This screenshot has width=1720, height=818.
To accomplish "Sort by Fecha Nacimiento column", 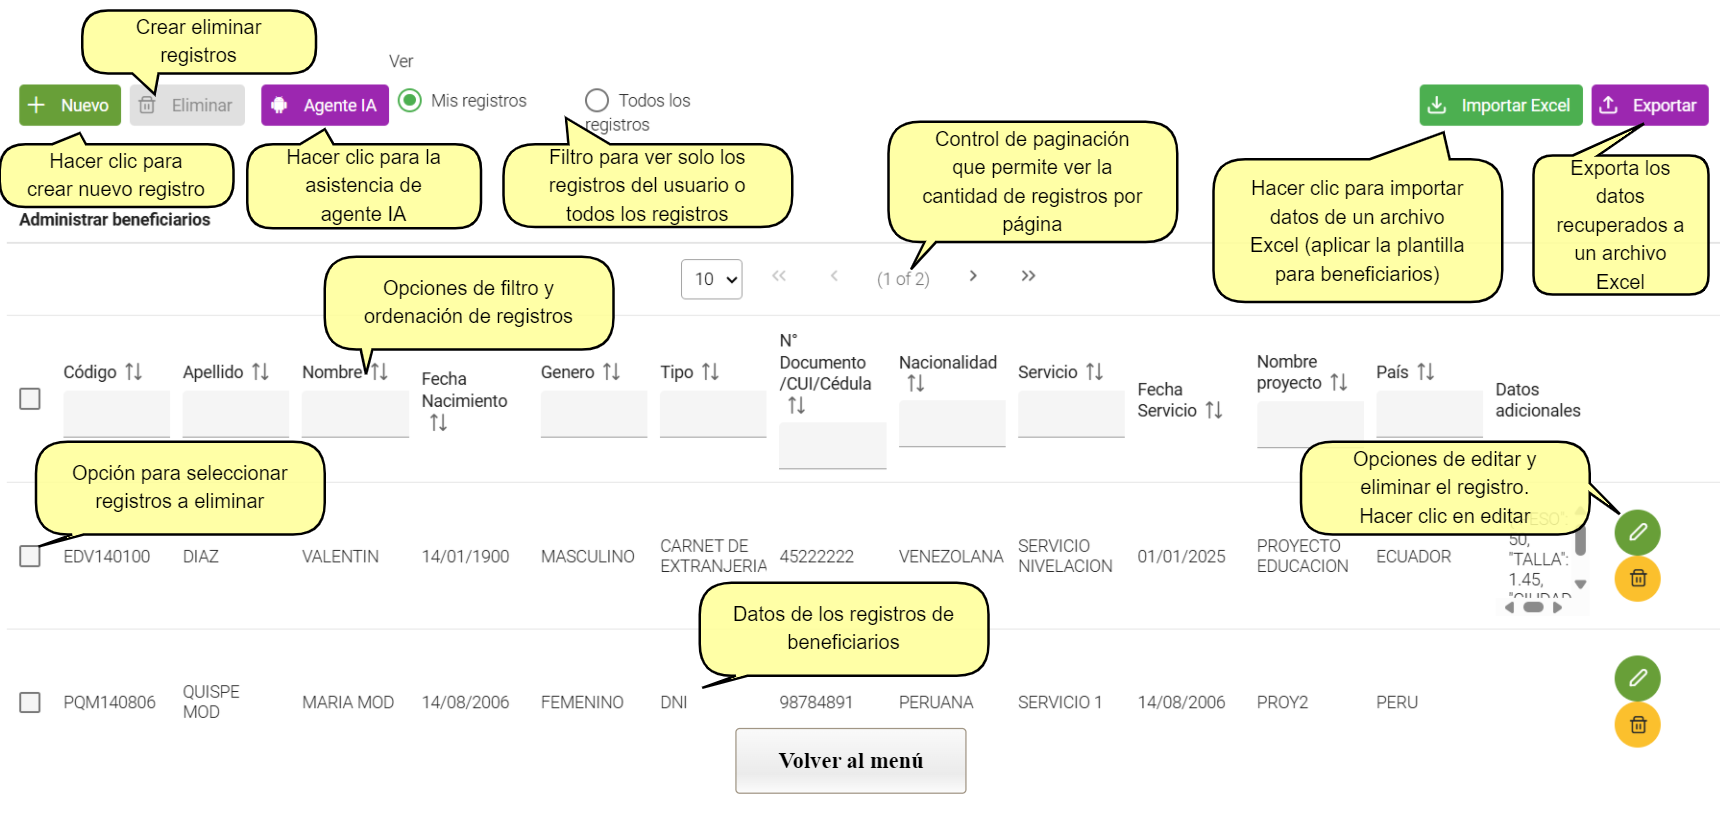I will [x=438, y=423].
